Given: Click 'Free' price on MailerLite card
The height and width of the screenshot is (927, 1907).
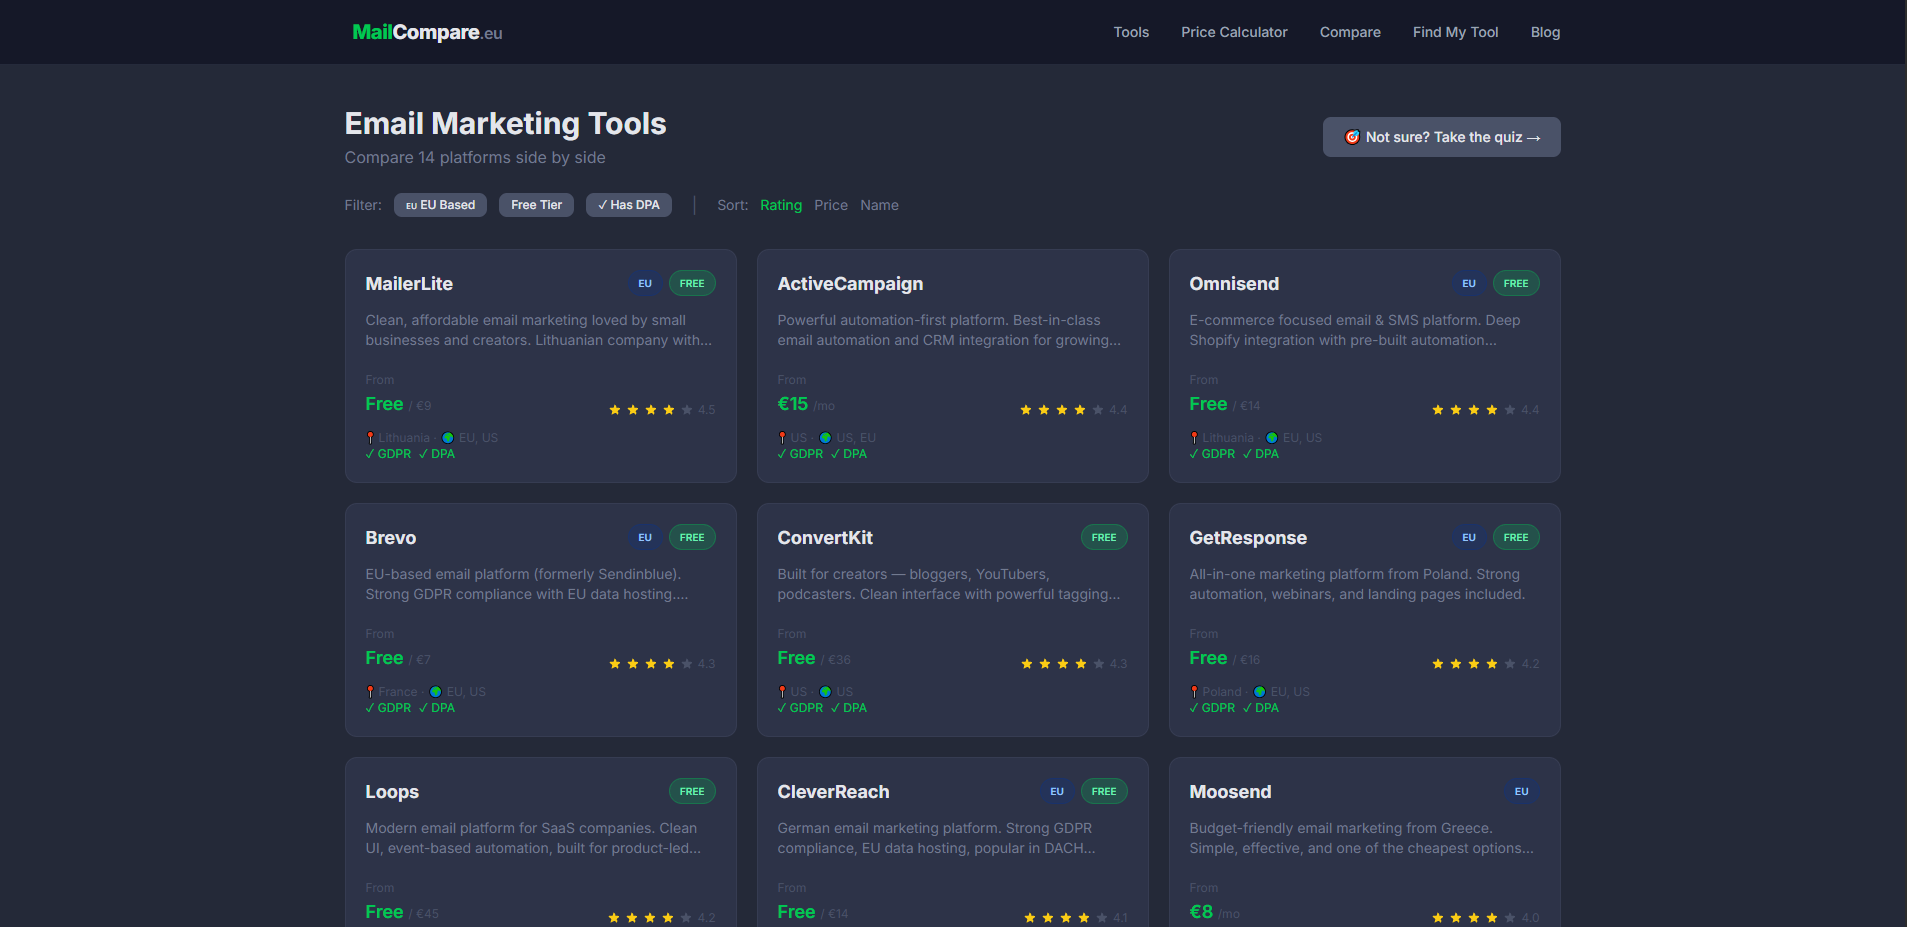Looking at the screenshot, I should 384,404.
